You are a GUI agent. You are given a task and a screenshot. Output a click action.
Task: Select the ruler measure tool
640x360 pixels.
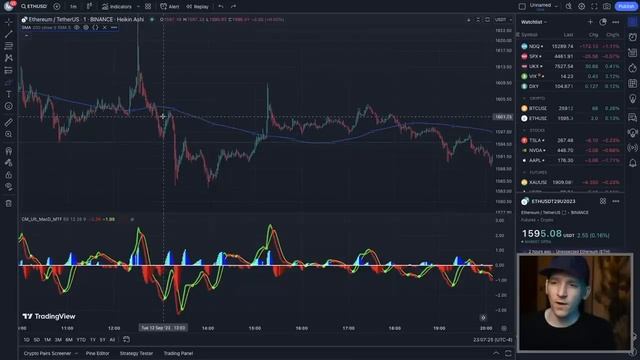pyautogui.click(x=9, y=122)
